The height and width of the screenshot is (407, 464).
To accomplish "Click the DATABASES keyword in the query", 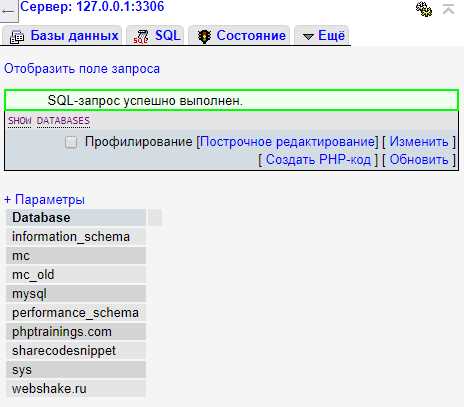I will click(63, 121).
